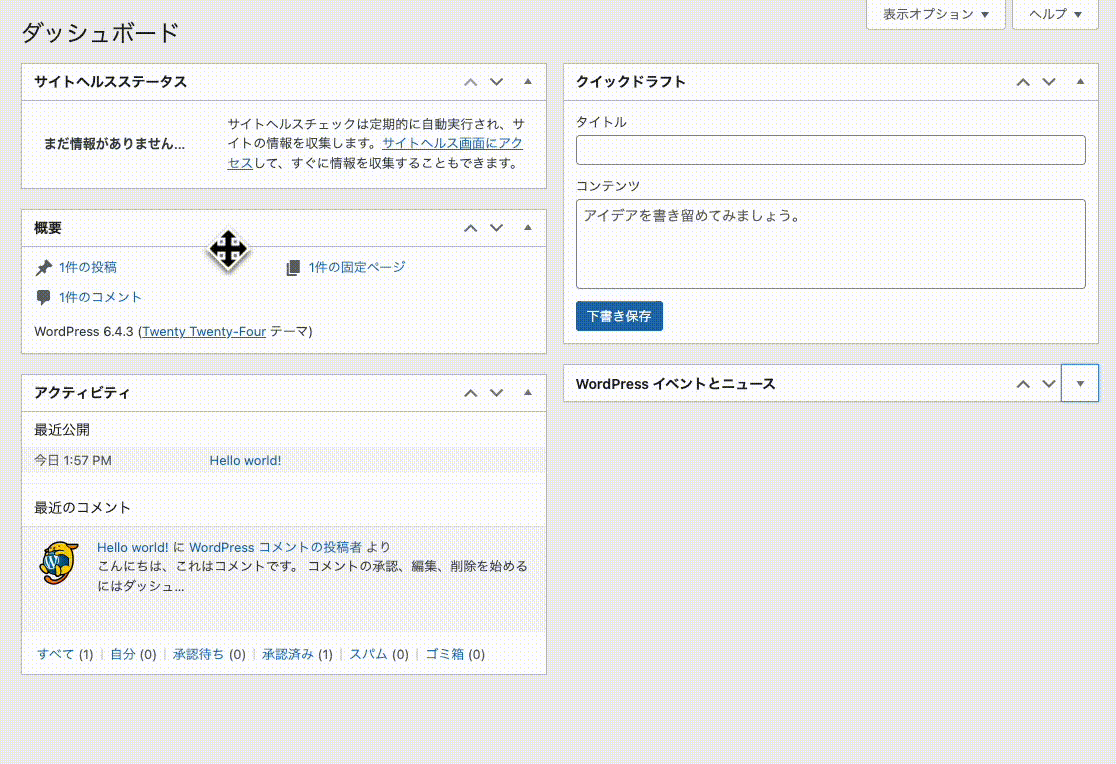Viewport: 1116px width, 764px height.
Task: Open the 1件の投稿 link
Action: coord(88,267)
